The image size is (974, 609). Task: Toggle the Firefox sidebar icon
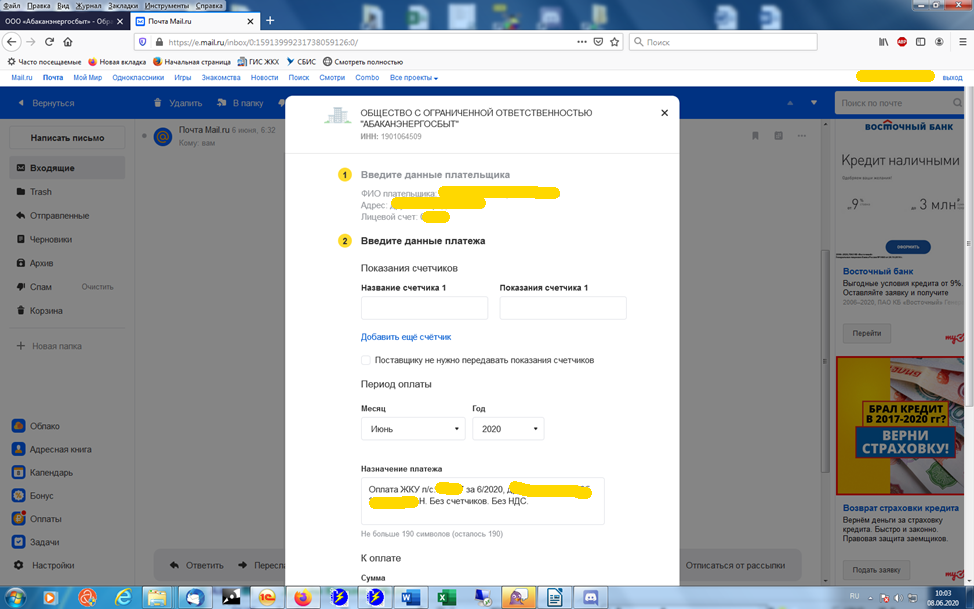pyautogui.click(x=921, y=42)
